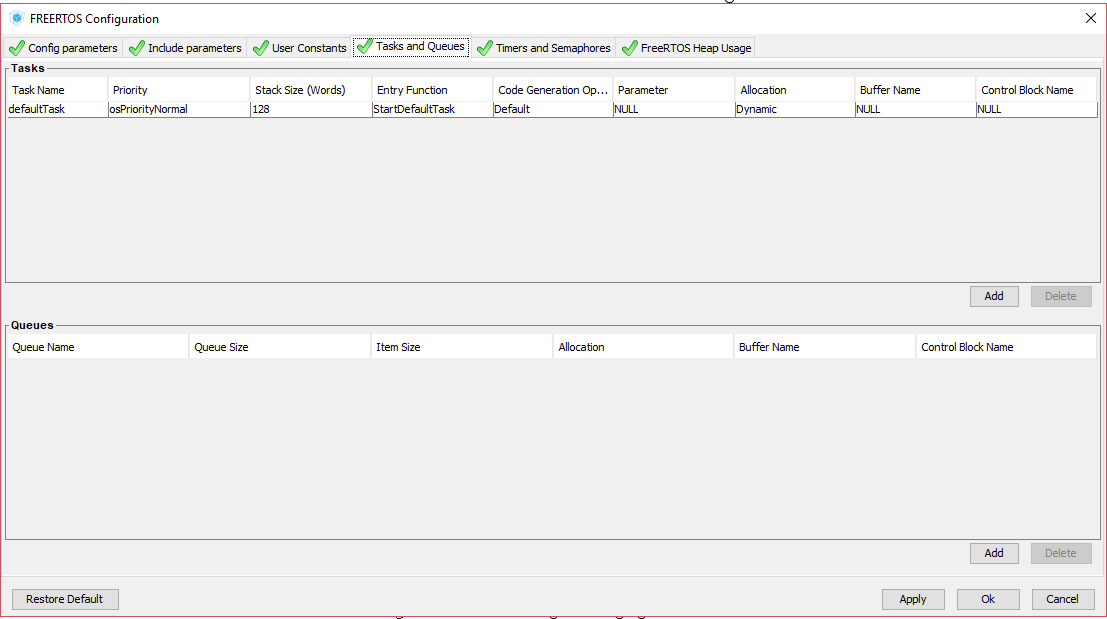
Task: Select the User Constants tab
Action: pos(299,48)
